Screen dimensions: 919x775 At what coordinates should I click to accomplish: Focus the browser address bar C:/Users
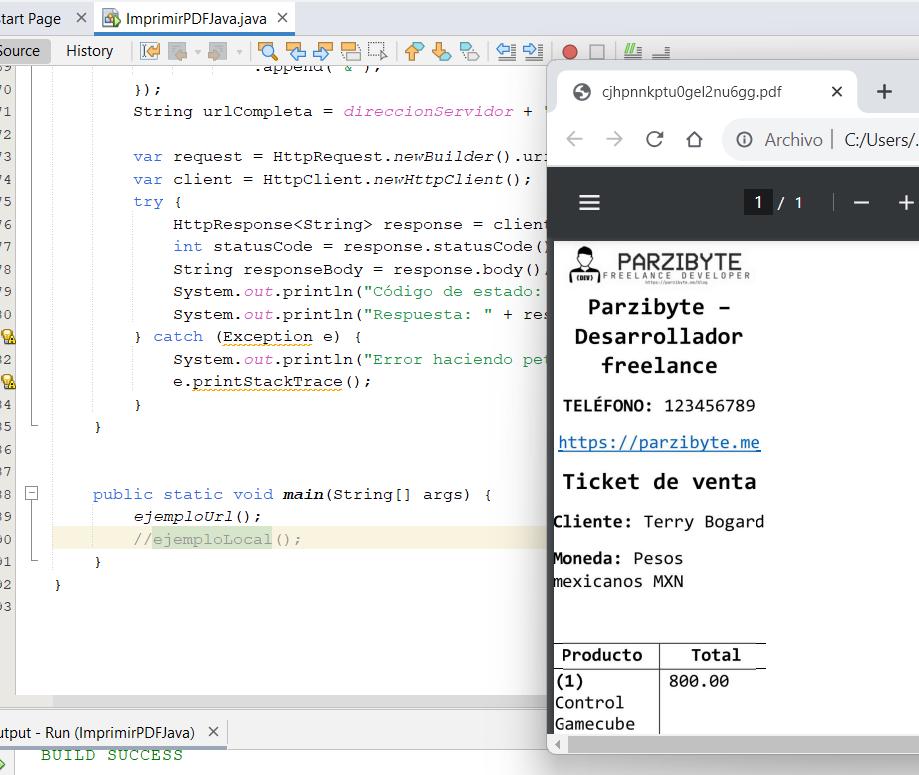click(881, 140)
